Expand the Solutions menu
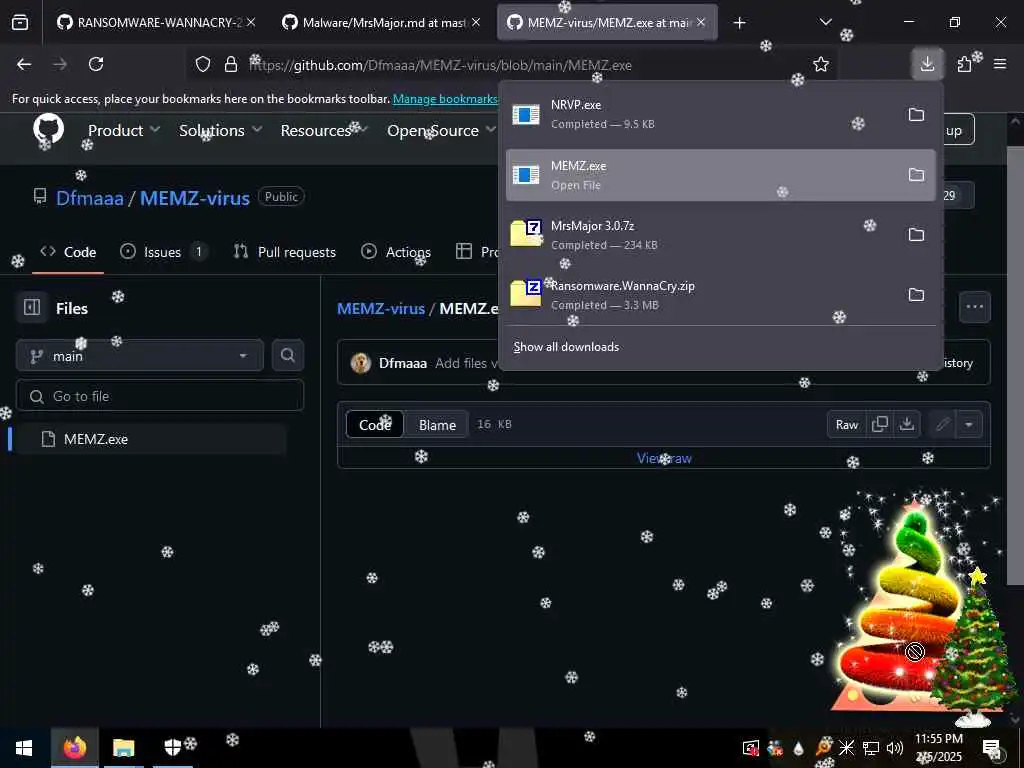The height and width of the screenshot is (768, 1024). (x=221, y=131)
